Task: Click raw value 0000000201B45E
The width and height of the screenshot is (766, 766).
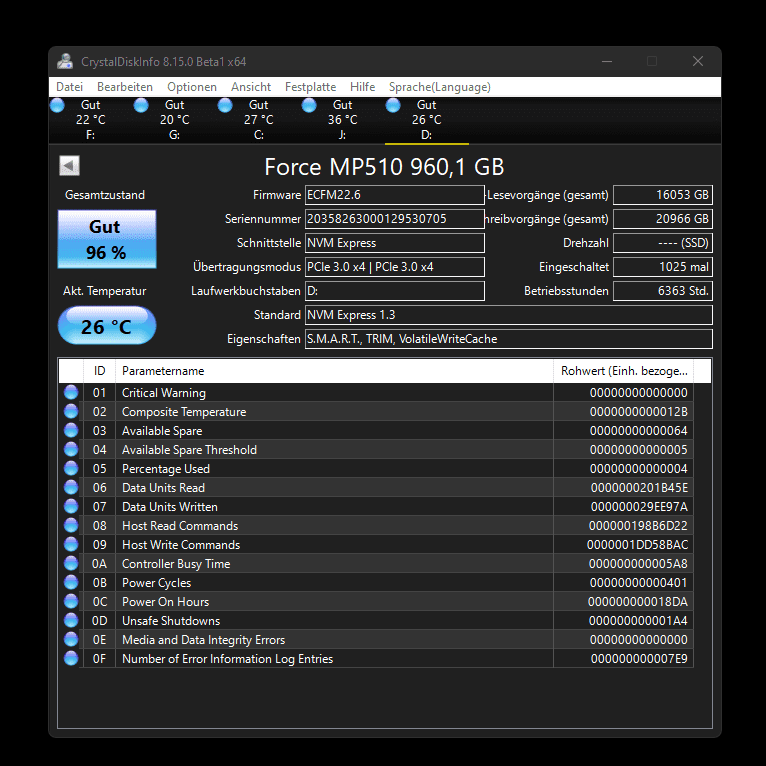Action: click(x=639, y=488)
